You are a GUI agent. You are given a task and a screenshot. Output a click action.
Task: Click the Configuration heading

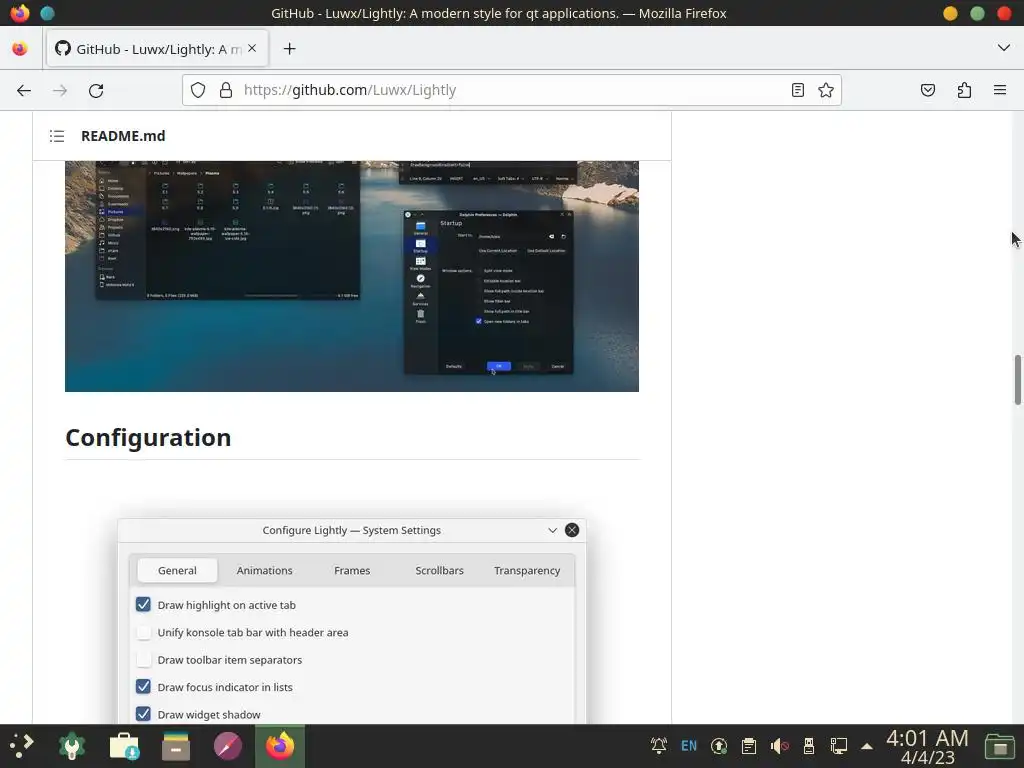[x=148, y=438]
